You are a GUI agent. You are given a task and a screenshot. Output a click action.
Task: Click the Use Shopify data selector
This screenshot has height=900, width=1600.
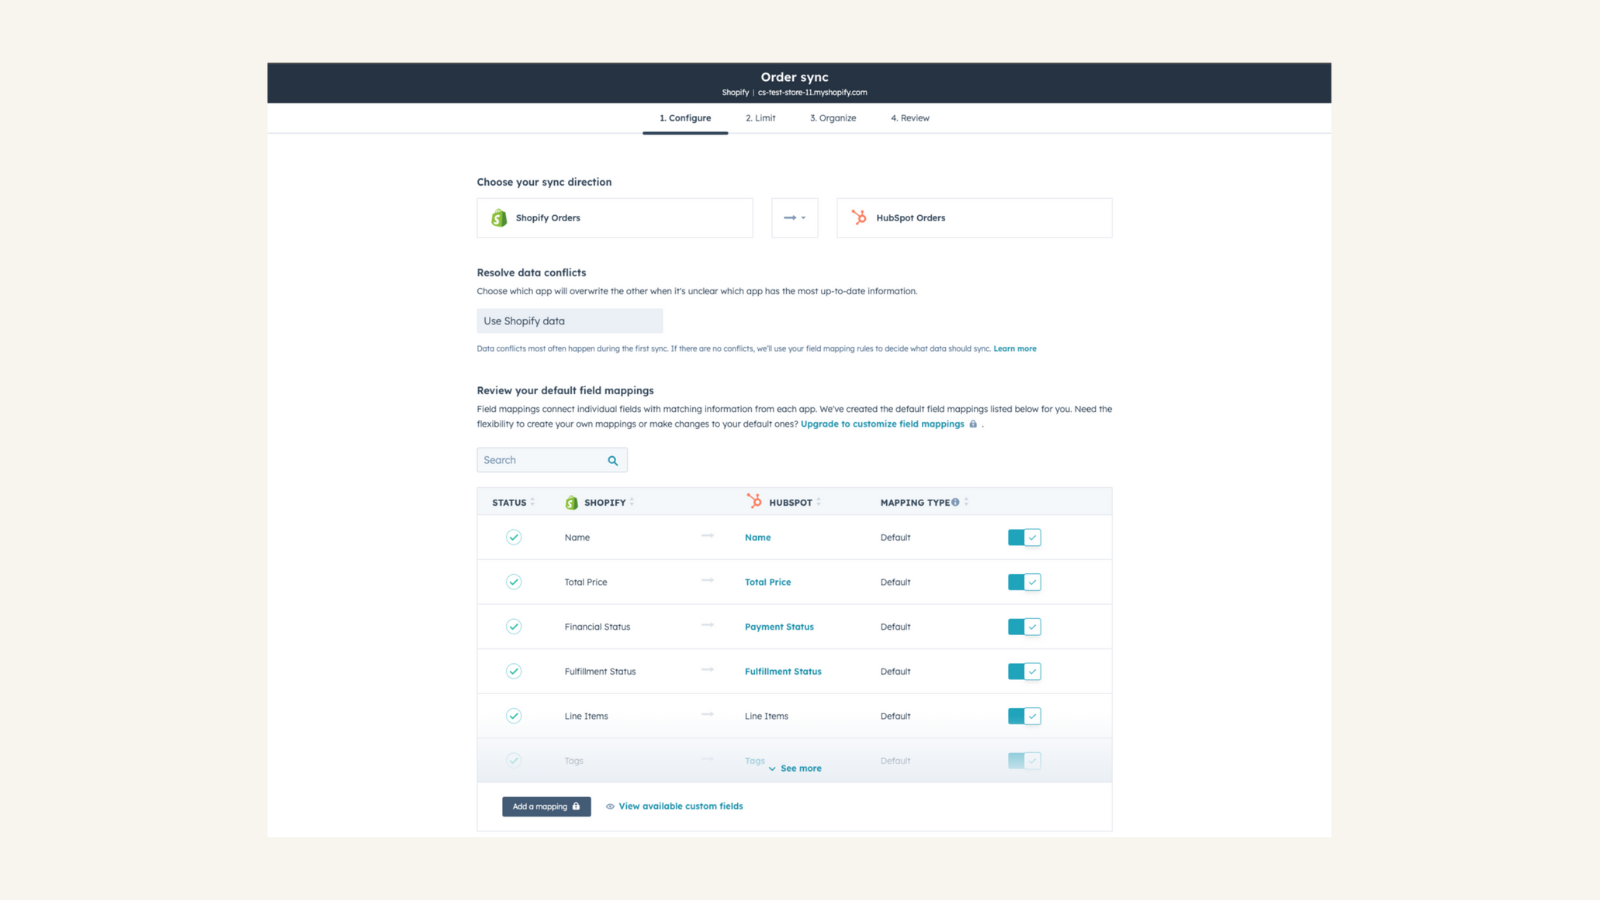pos(569,320)
